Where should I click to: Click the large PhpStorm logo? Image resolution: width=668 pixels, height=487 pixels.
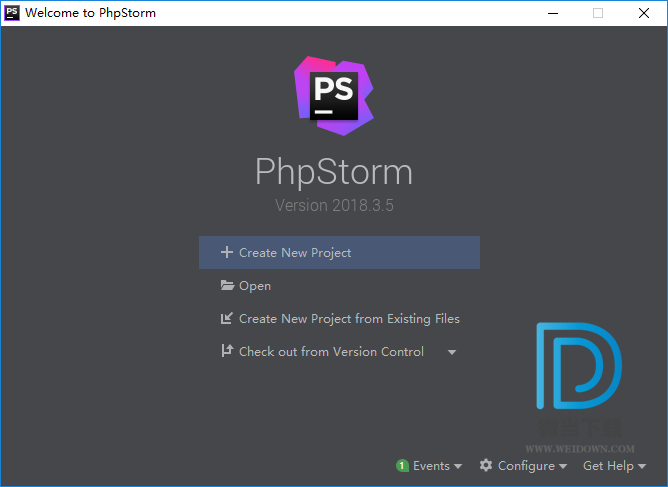333,96
